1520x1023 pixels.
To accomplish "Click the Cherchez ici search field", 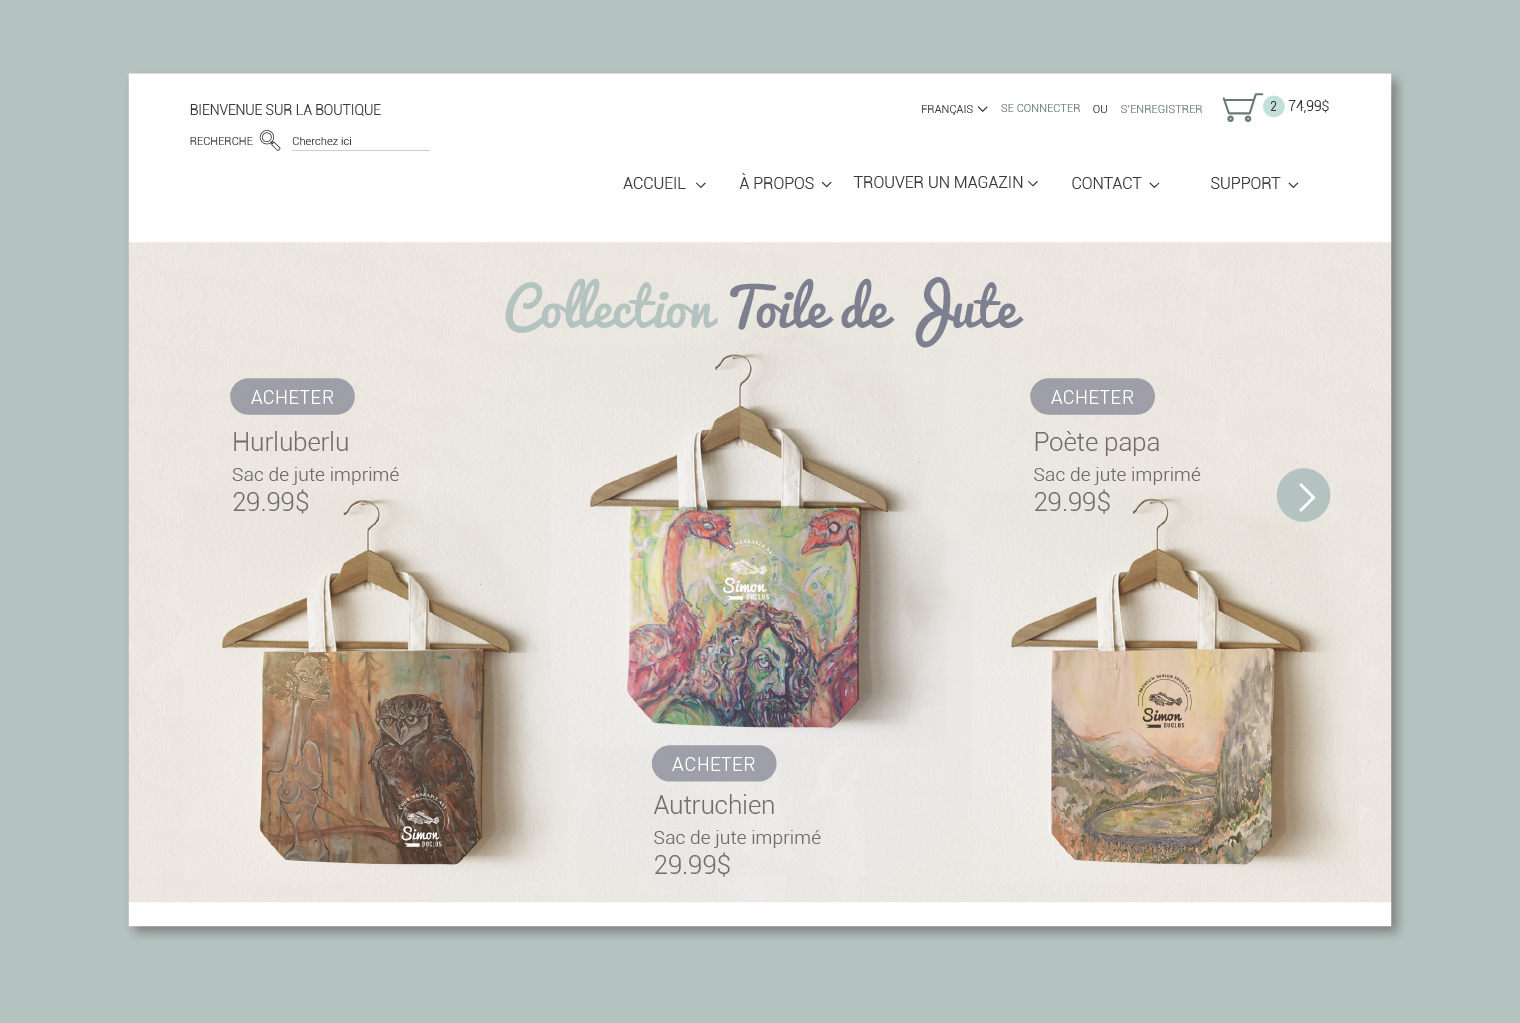I will pyautogui.click(x=360, y=141).
